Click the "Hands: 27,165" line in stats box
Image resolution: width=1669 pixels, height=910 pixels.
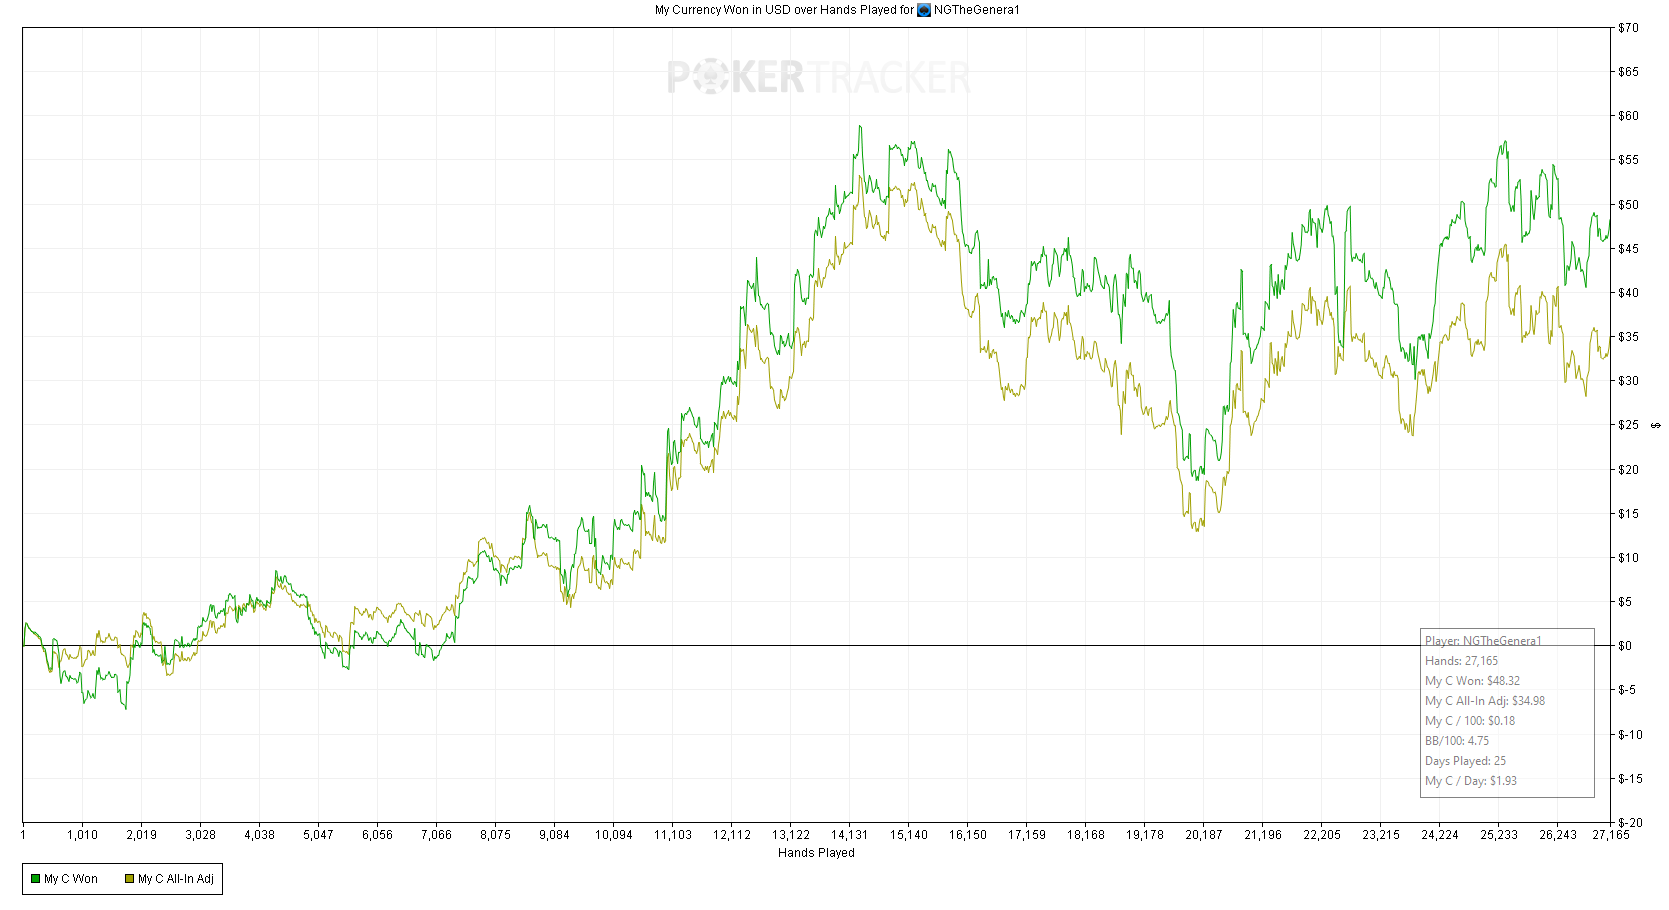coord(1461,661)
